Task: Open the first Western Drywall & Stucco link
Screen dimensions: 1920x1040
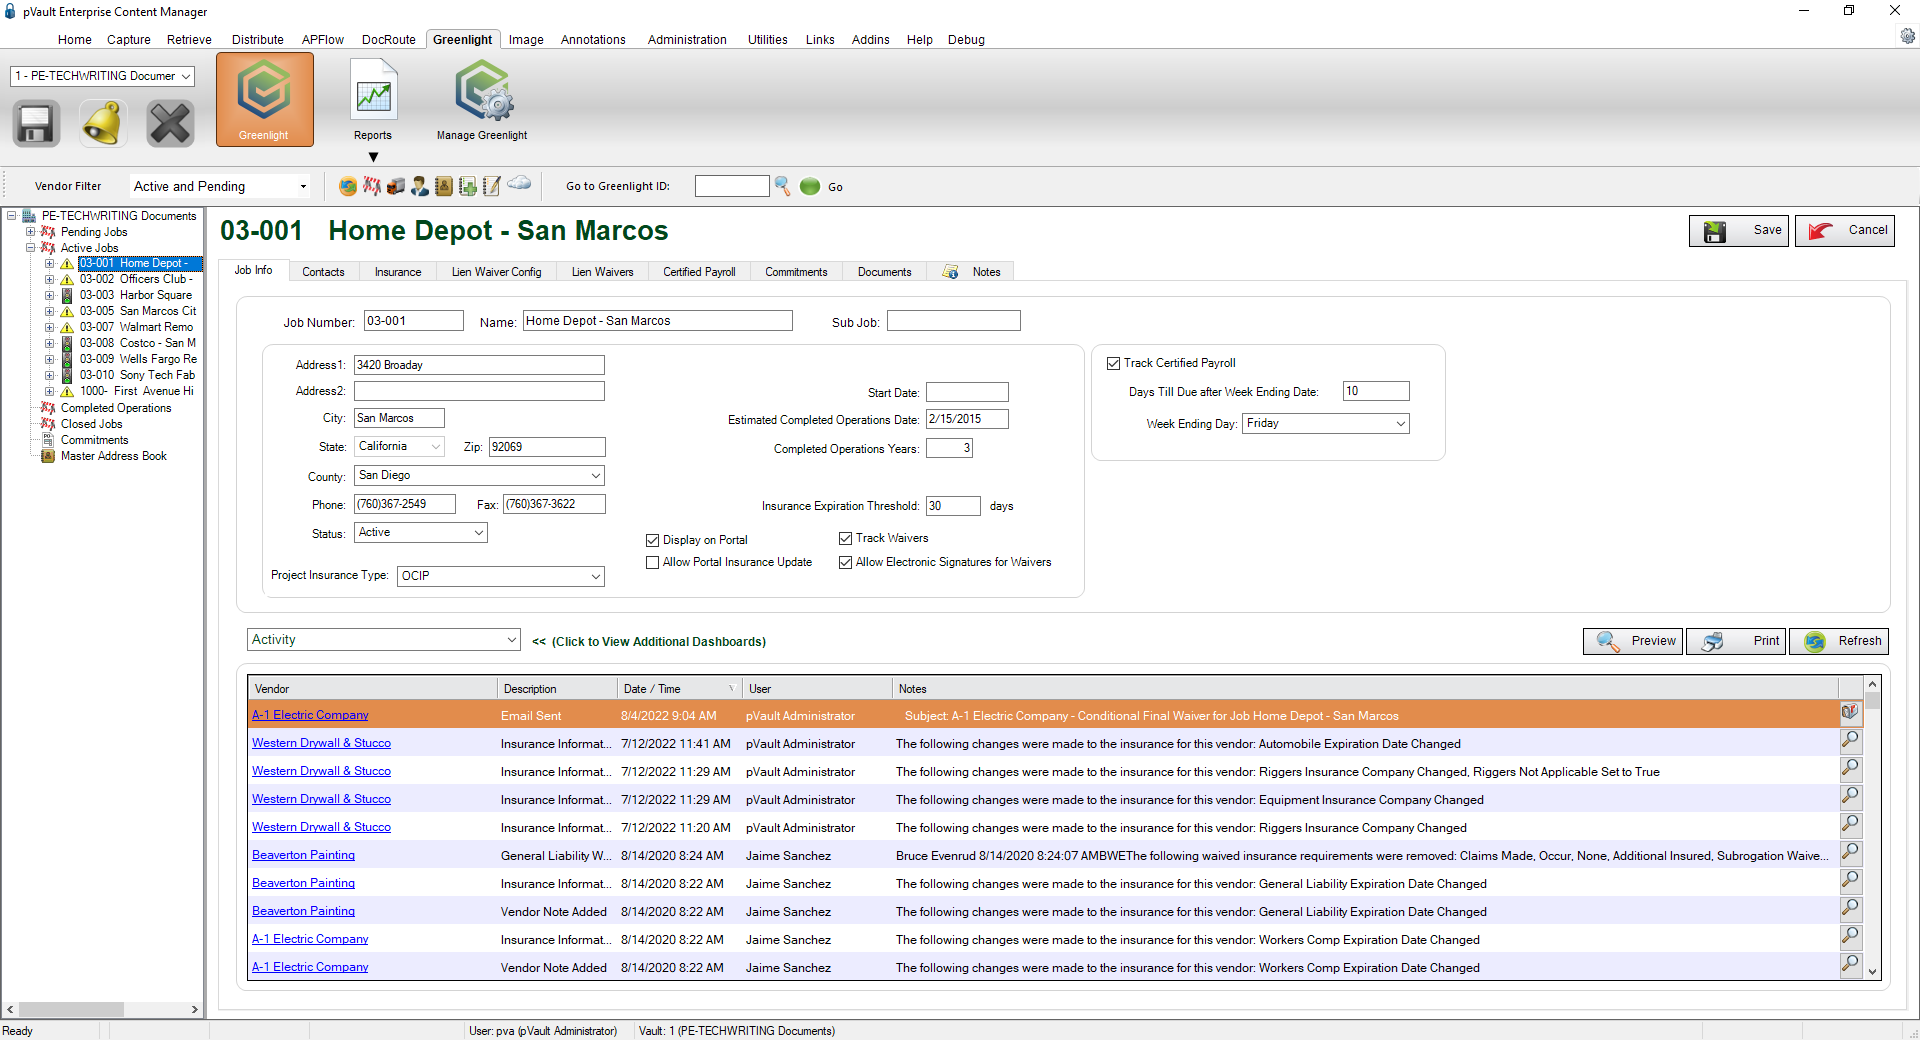Action: tap(321, 743)
